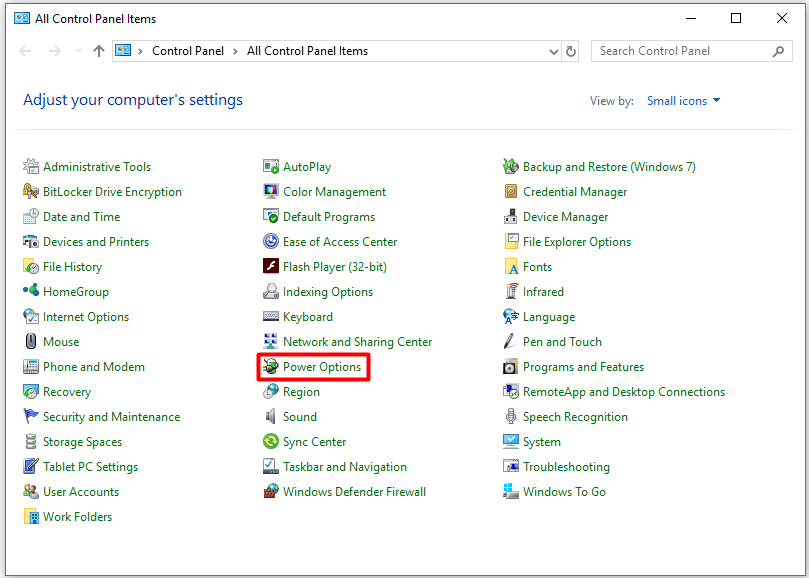Open File Explorer Options link

click(577, 242)
